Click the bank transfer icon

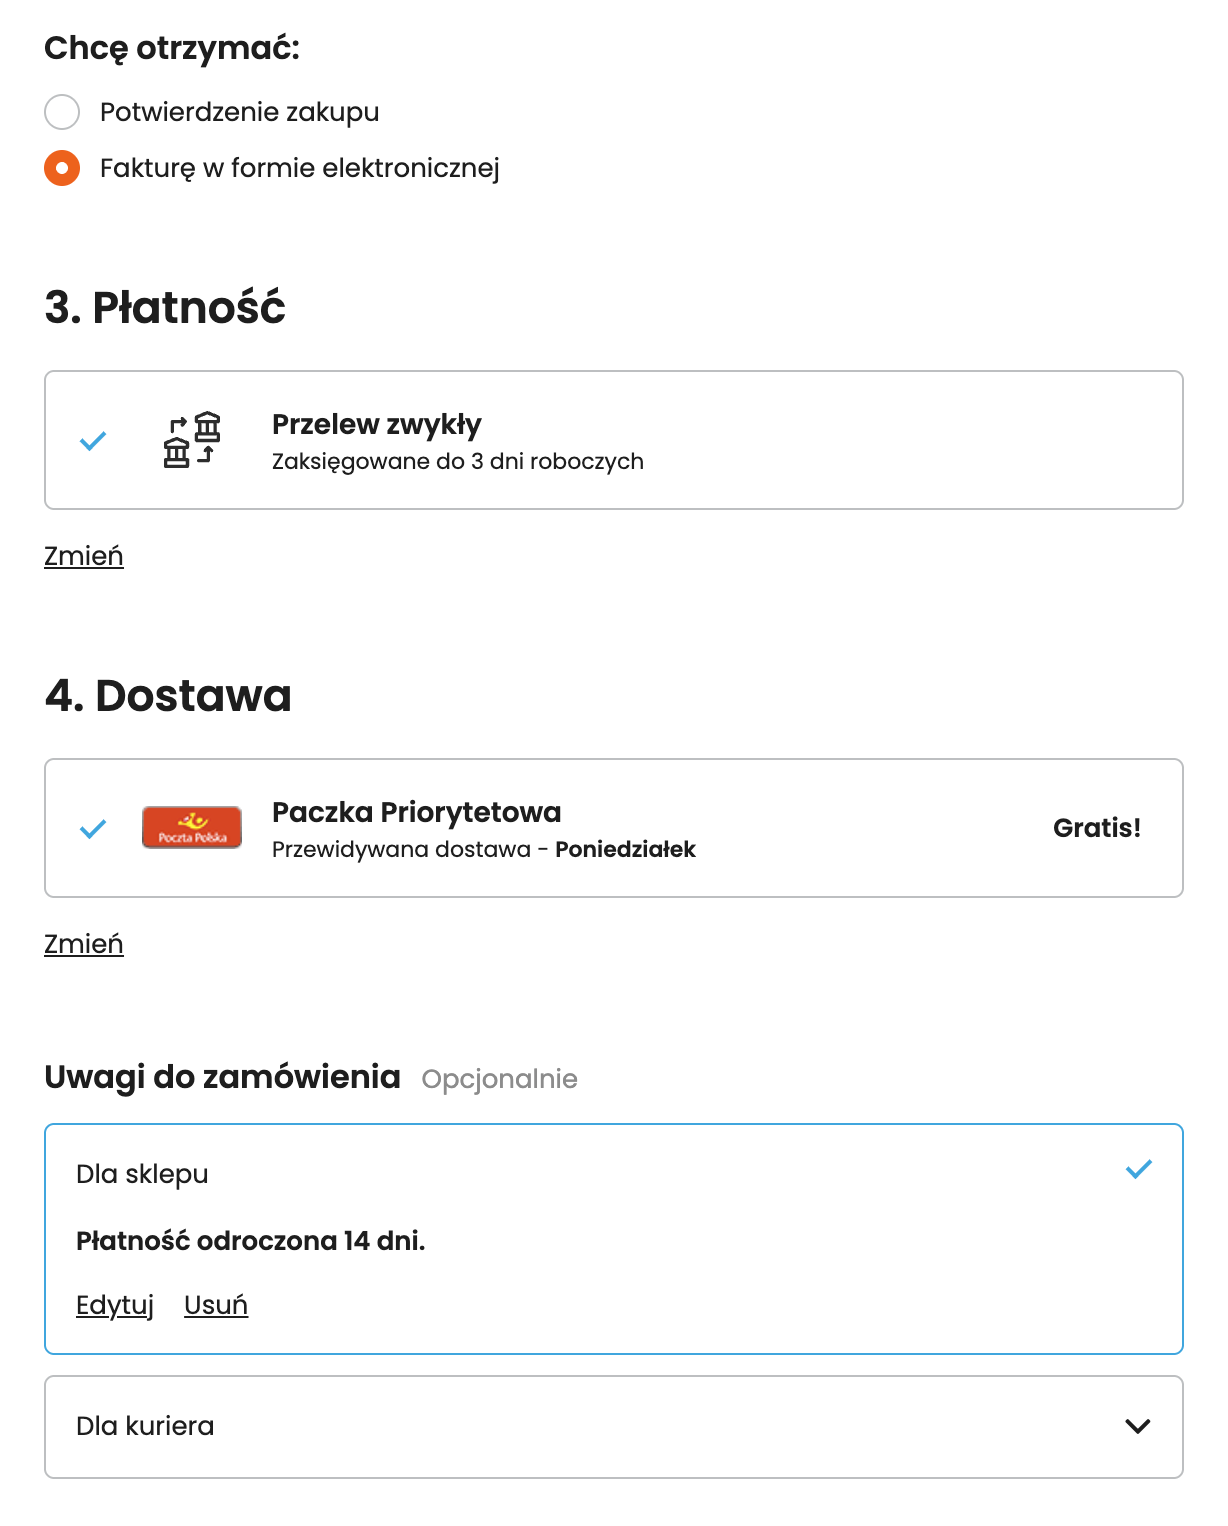(x=192, y=440)
